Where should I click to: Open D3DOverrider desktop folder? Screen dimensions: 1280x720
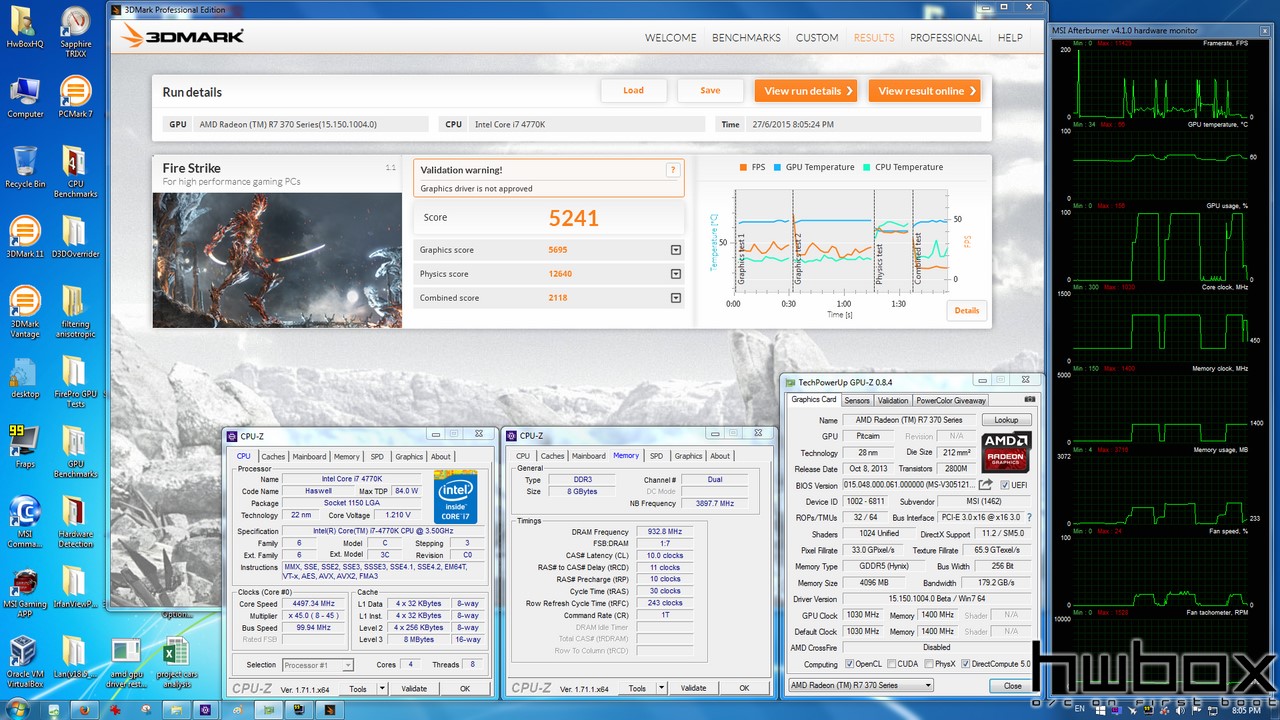coord(75,237)
